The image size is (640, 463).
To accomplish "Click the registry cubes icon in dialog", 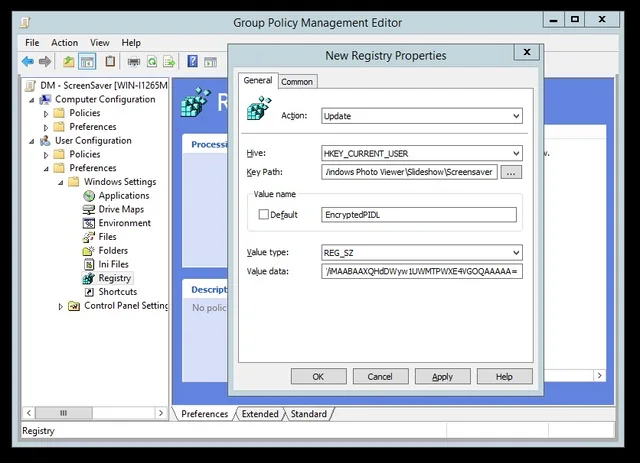I will tap(259, 108).
